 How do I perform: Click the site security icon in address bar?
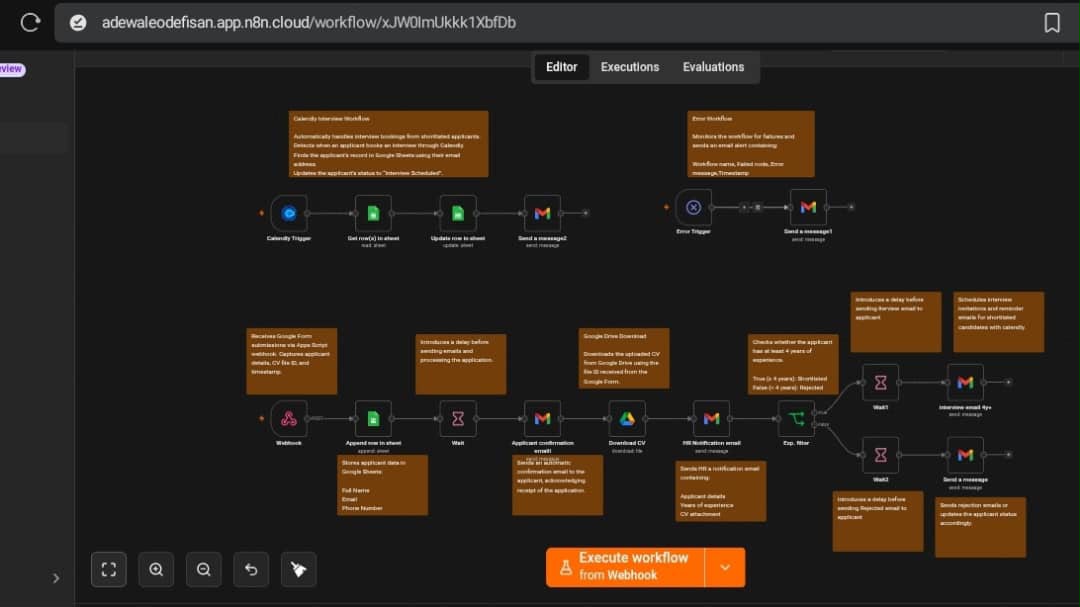(x=78, y=23)
